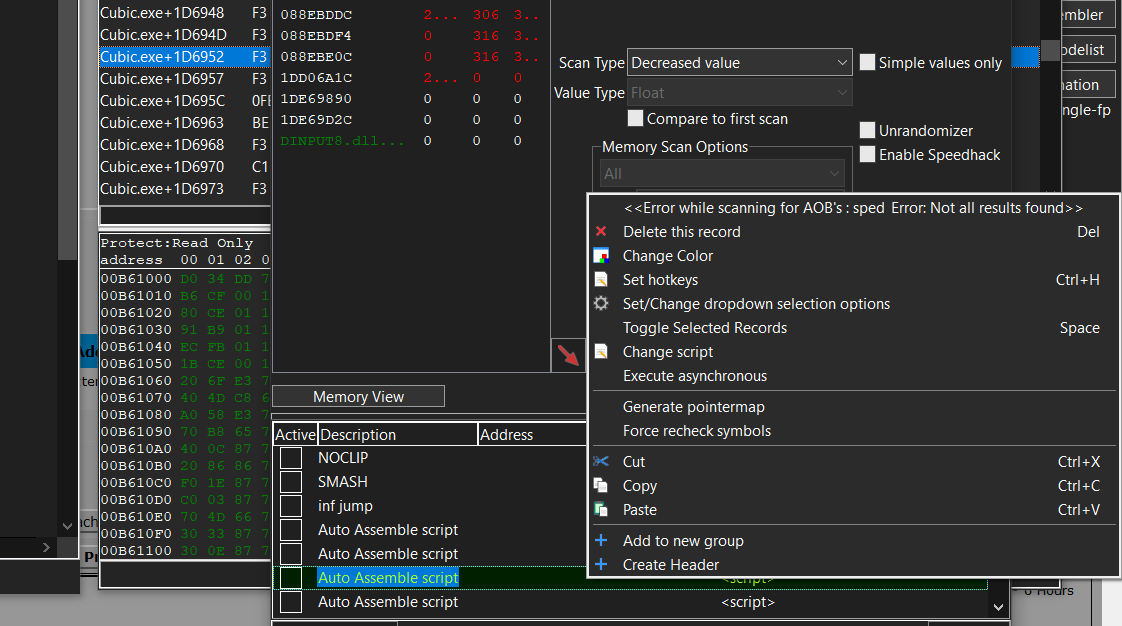Click the red arrow add-address icon
The width and height of the screenshot is (1122, 626).
pyautogui.click(x=568, y=355)
